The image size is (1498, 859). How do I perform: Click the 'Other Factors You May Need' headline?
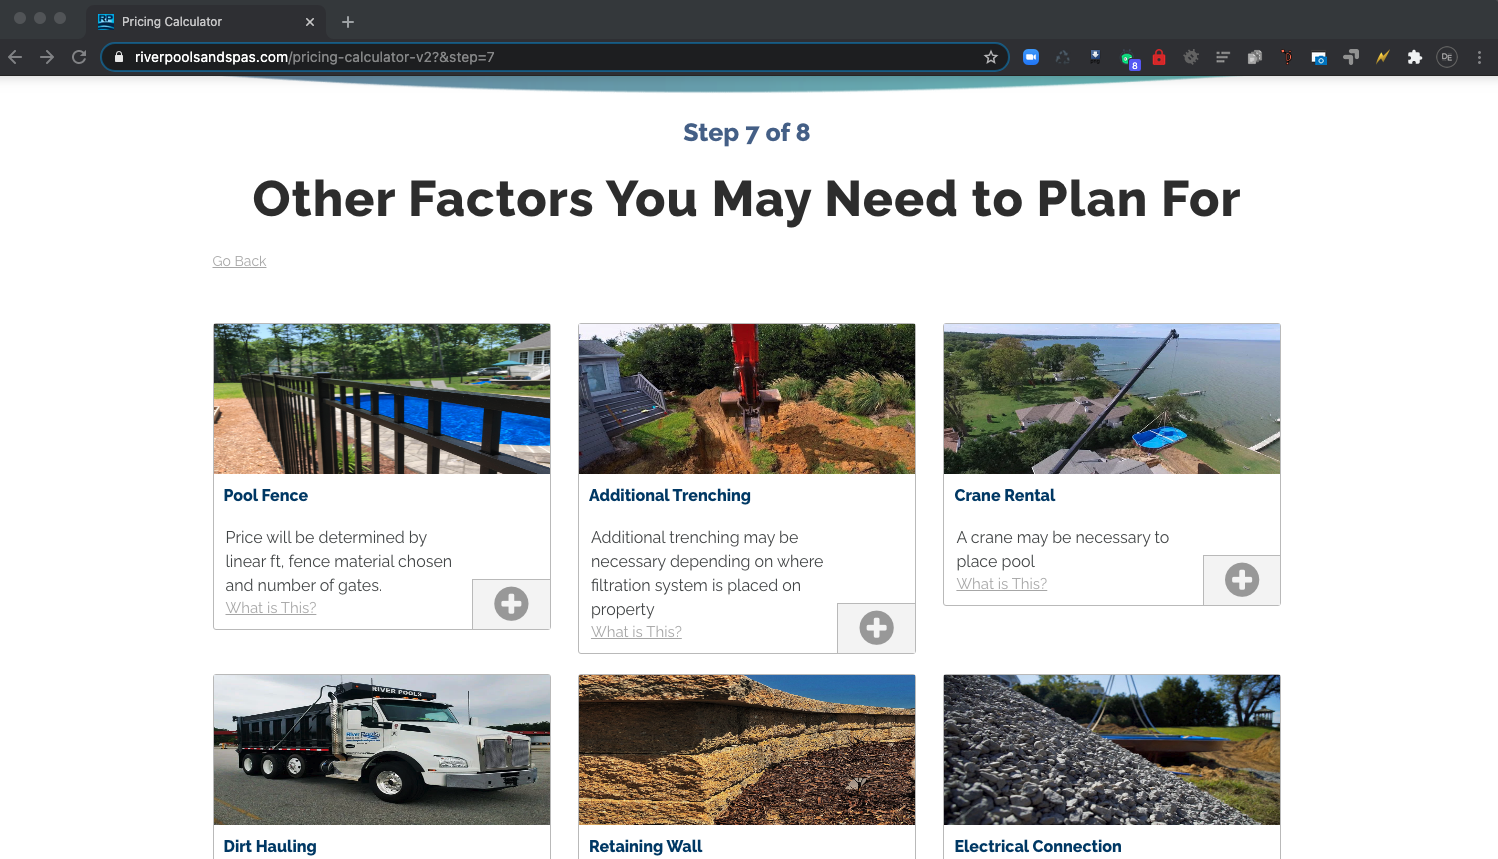click(x=747, y=199)
